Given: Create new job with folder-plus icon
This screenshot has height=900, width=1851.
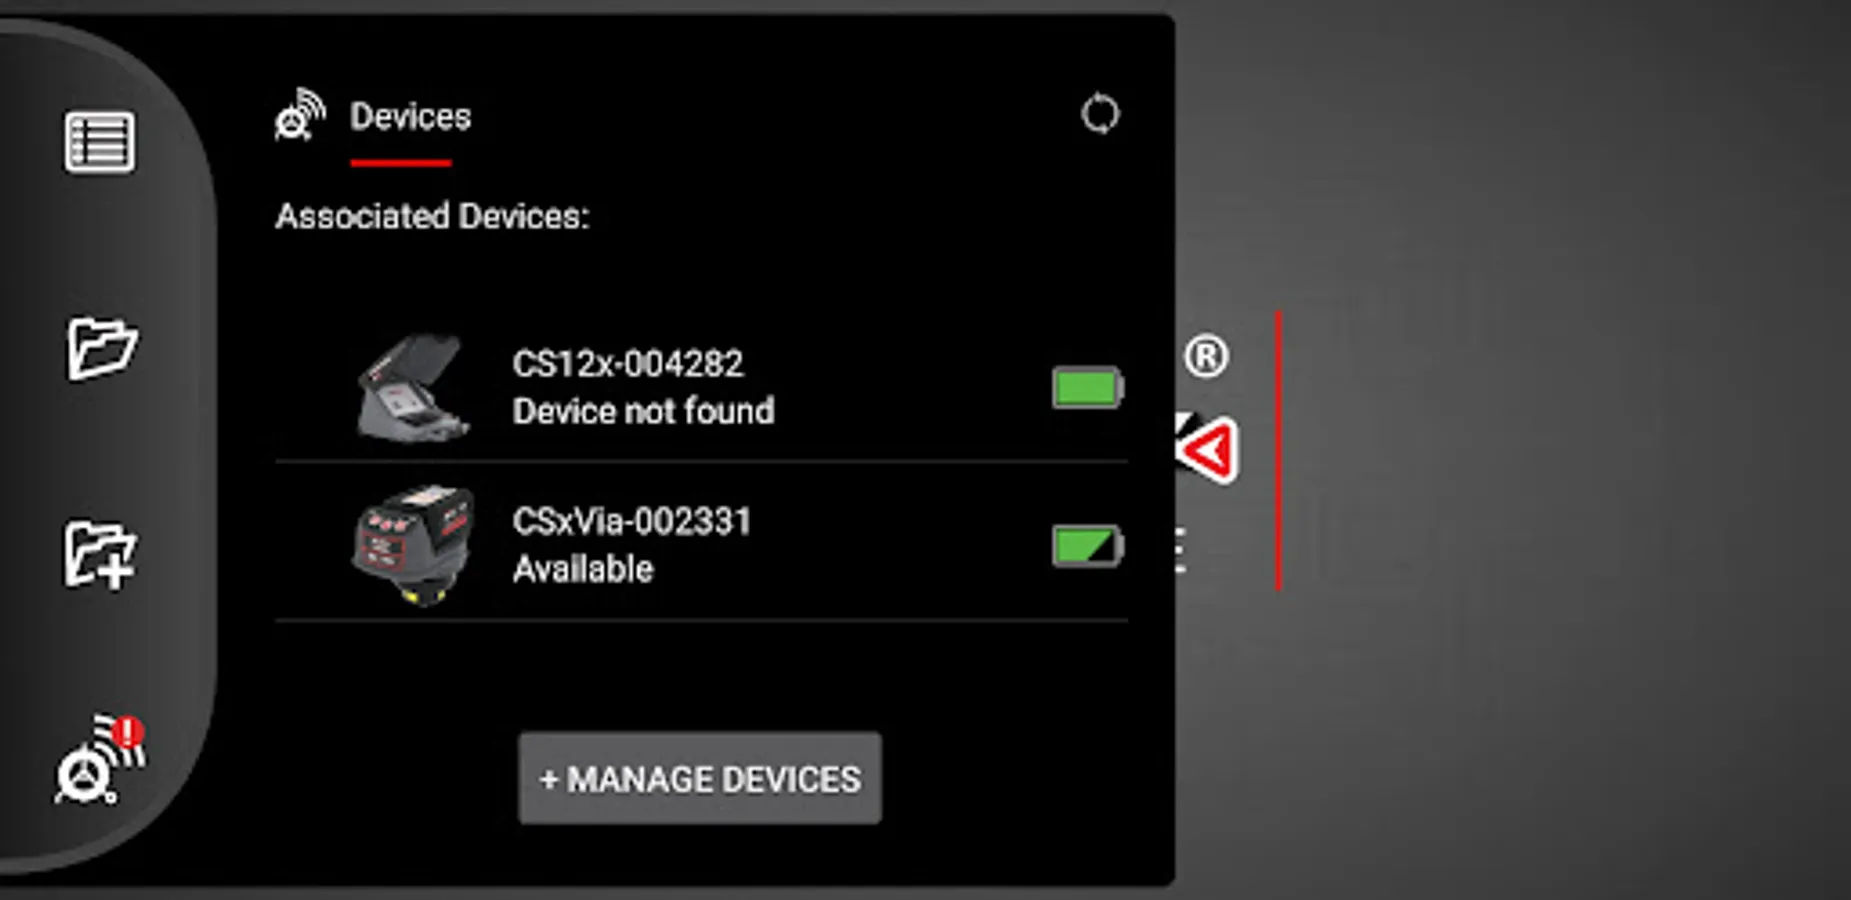Looking at the screenshot, I should 100,554.
